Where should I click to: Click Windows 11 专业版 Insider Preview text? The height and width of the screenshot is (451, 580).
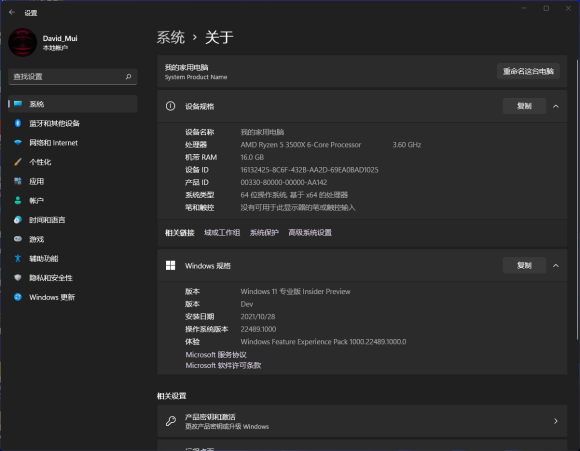click(295, 292)
